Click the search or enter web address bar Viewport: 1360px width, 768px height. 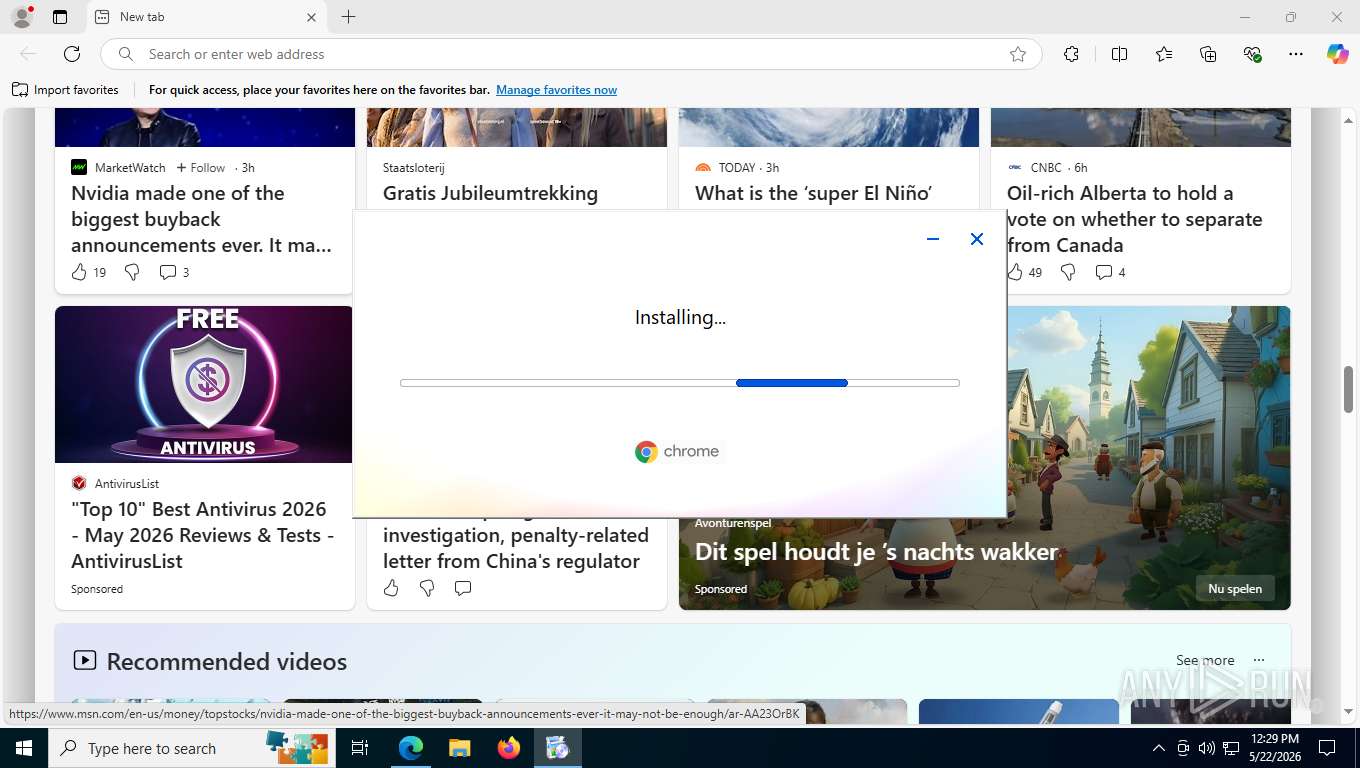pyautogui.click(x=570, y=54)
